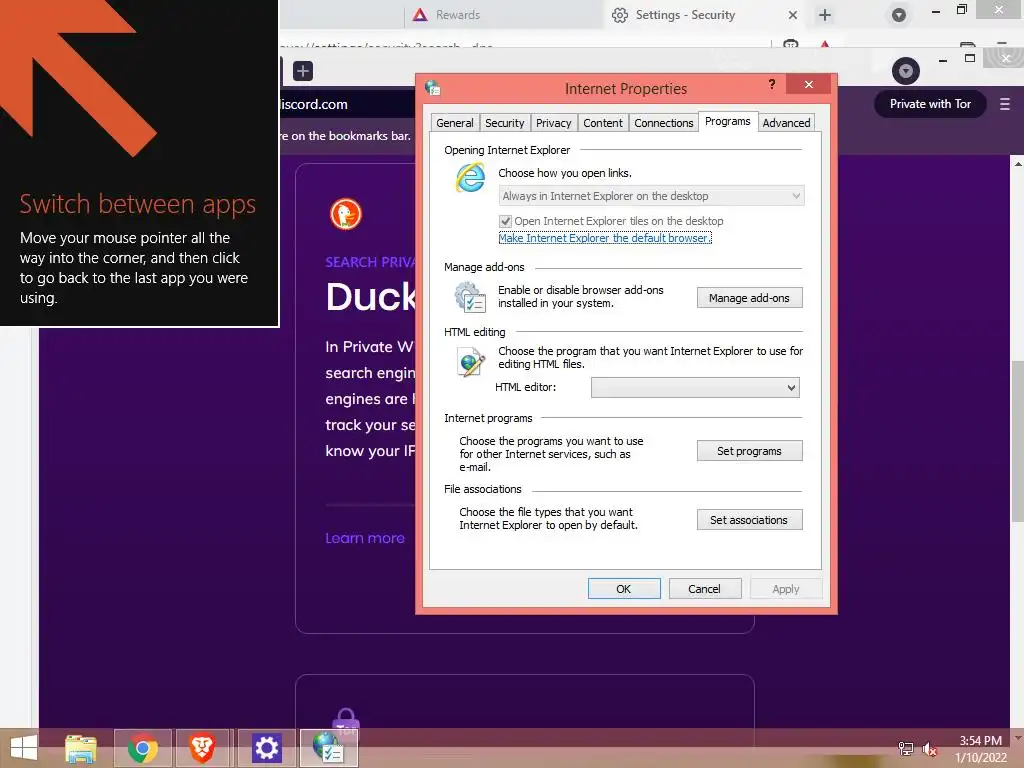Click the Brave page vertical scrollbar

click(x=1017, y=441)
